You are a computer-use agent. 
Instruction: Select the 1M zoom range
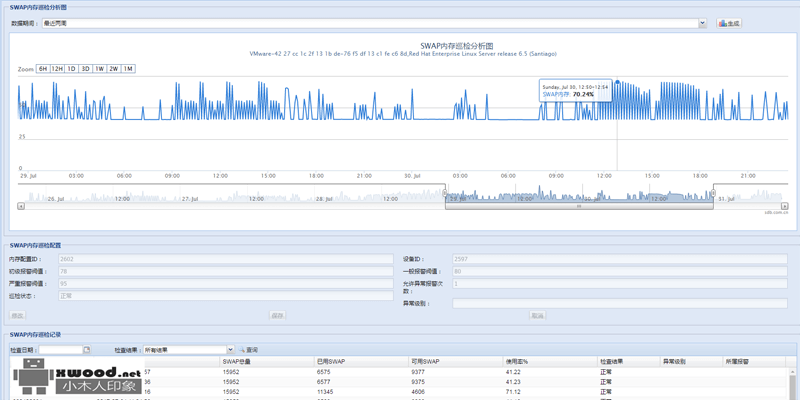(128, 69)
